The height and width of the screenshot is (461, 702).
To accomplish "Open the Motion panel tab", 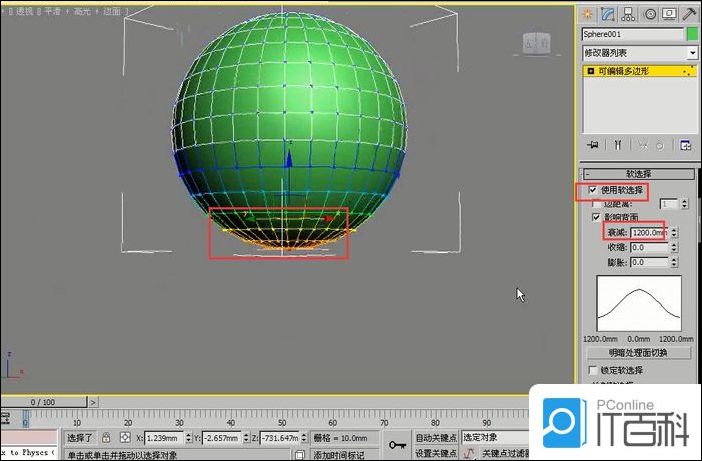I will point(648,12).
